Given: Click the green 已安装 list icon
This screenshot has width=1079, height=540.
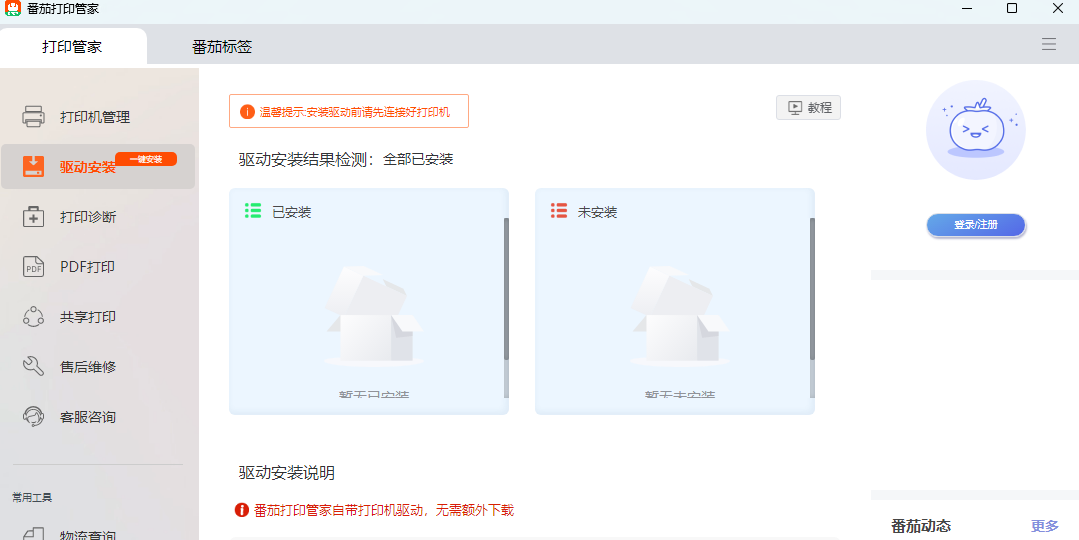Looking at the screenshot, I should 253,210.
